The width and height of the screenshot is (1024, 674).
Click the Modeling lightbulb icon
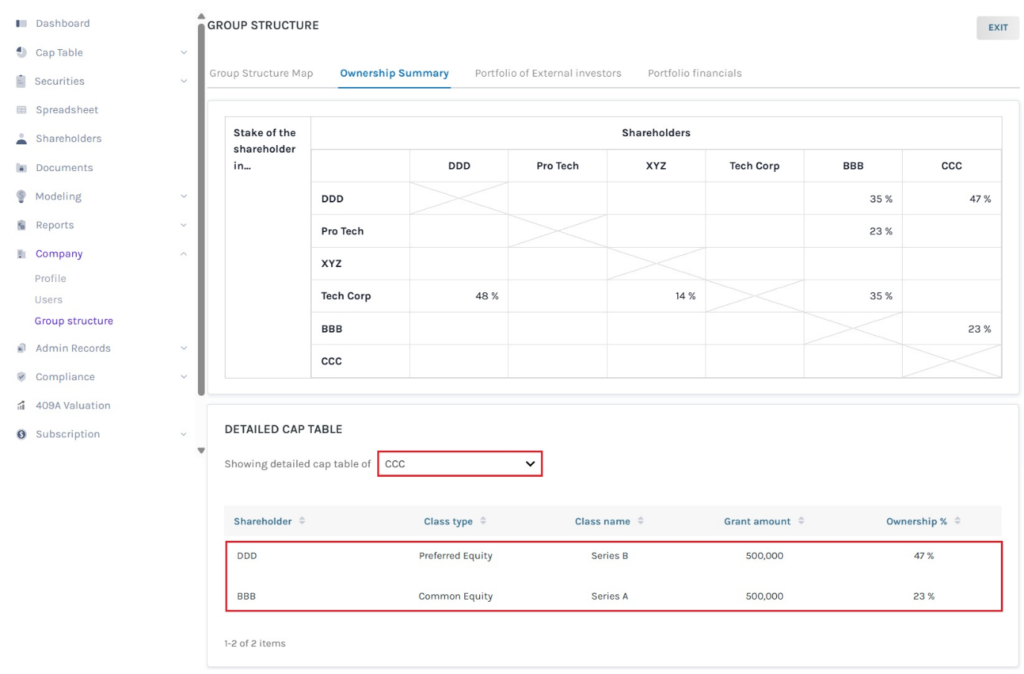click(x=21, y=197)
